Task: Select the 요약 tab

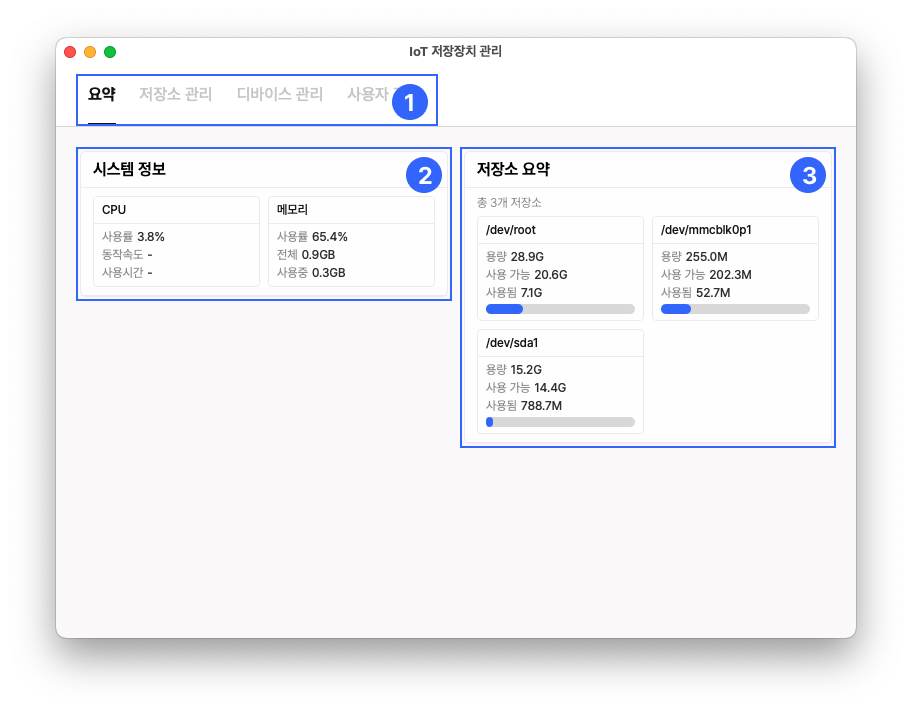Action: pyautogui.click(x=102, y=94)
